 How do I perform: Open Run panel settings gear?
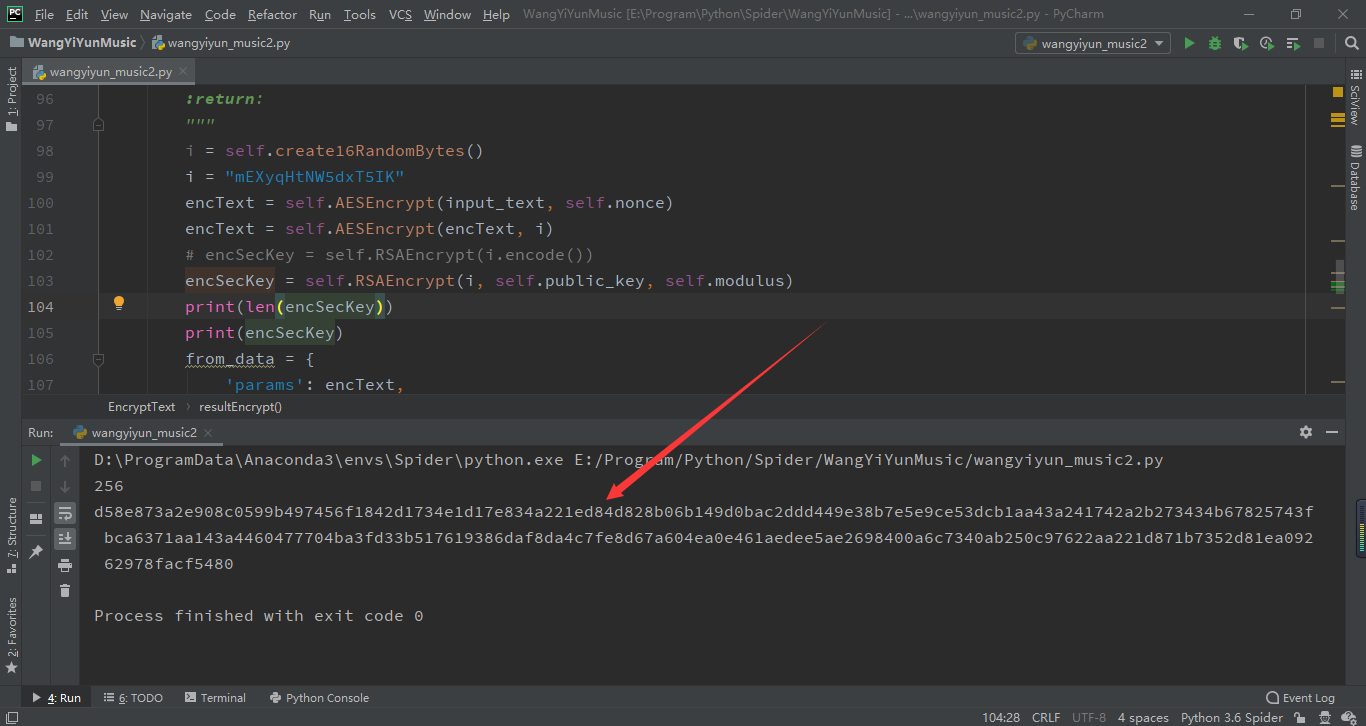[1306, 432]
